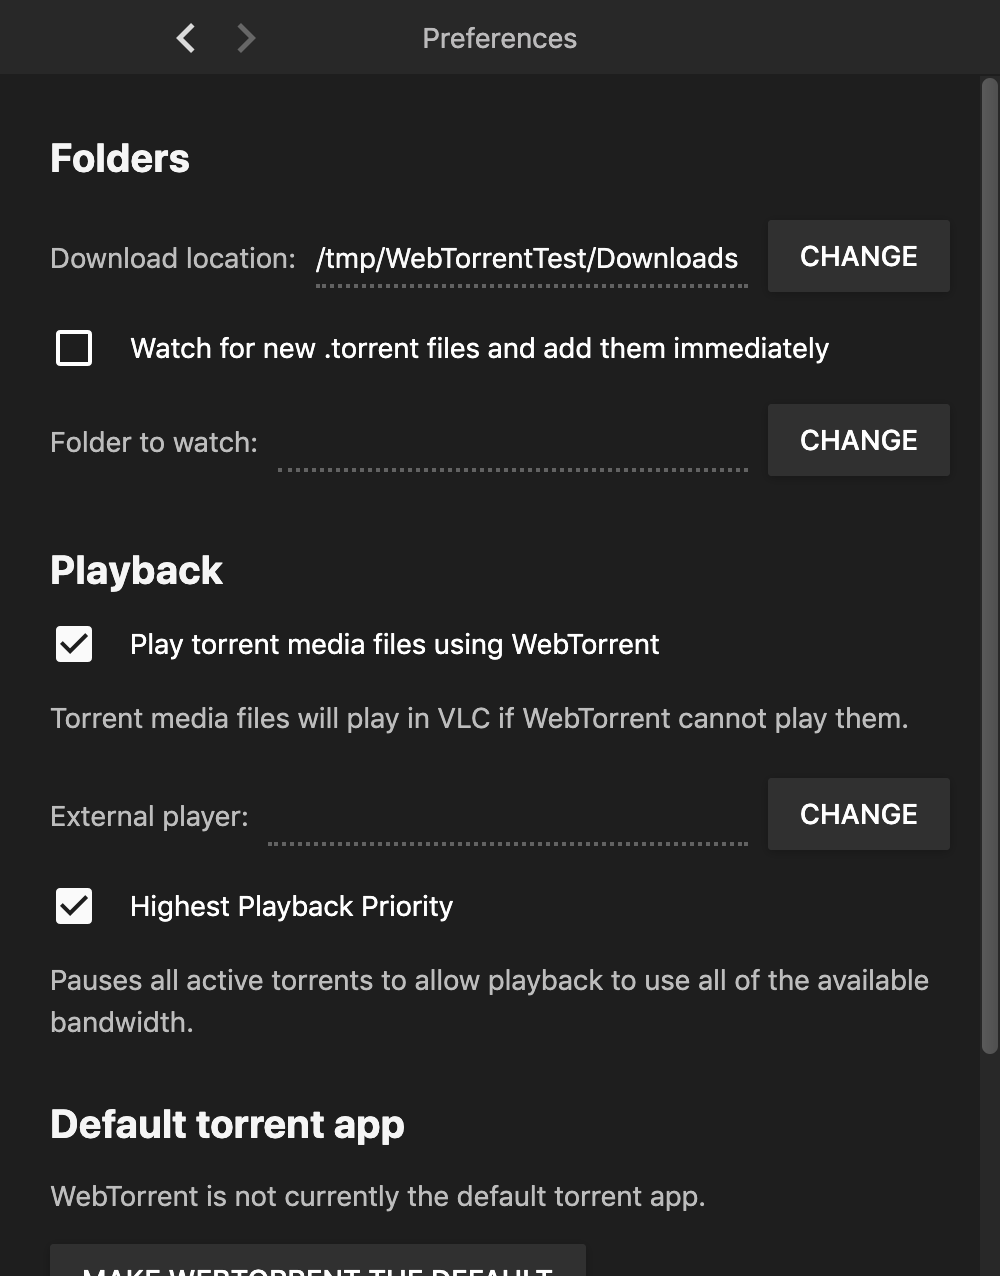
Task: Click the VLC fallback description text
Action: [479, 718]
